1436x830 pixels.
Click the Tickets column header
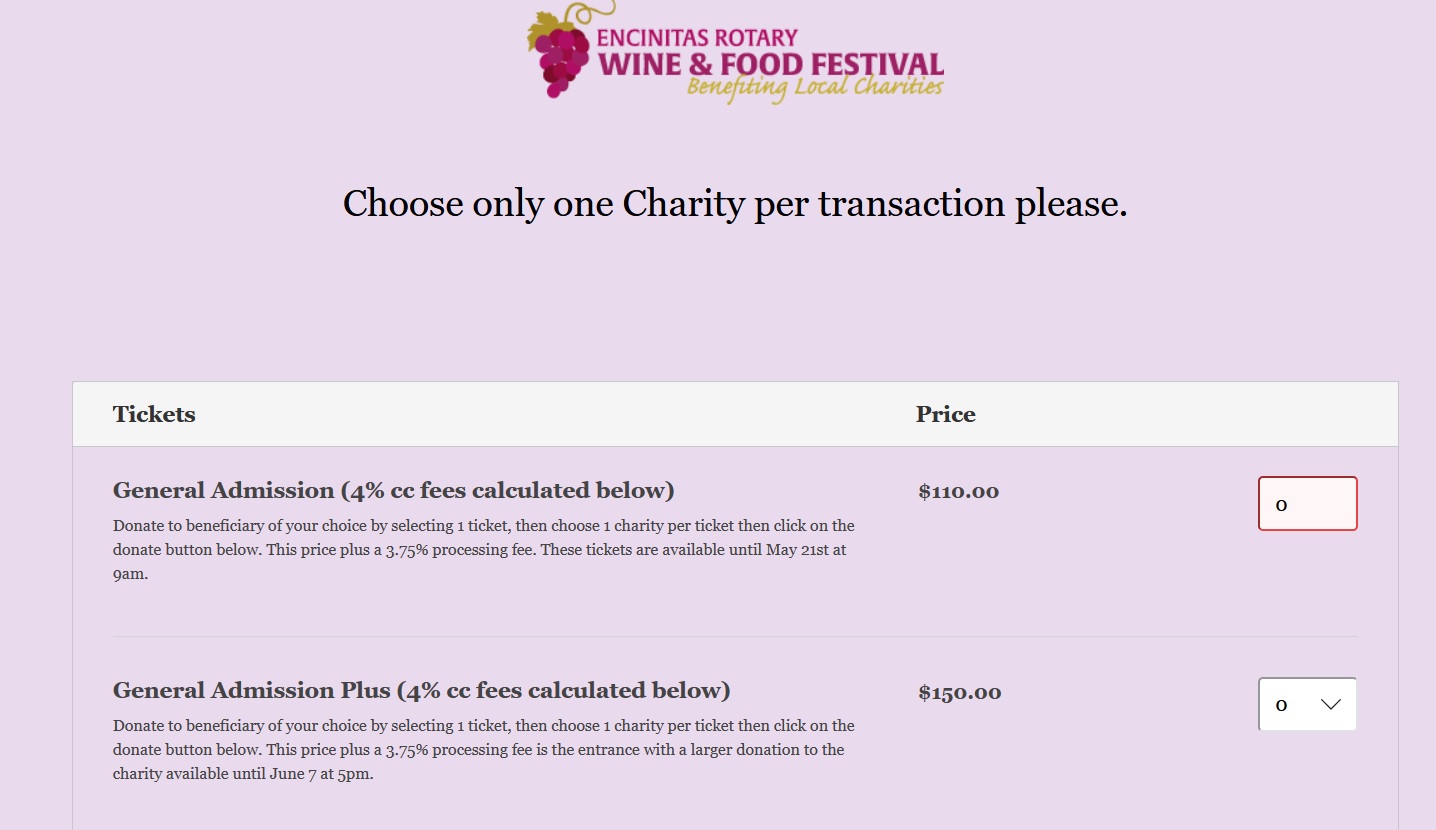pyautogui.click(x=154, y=414)
